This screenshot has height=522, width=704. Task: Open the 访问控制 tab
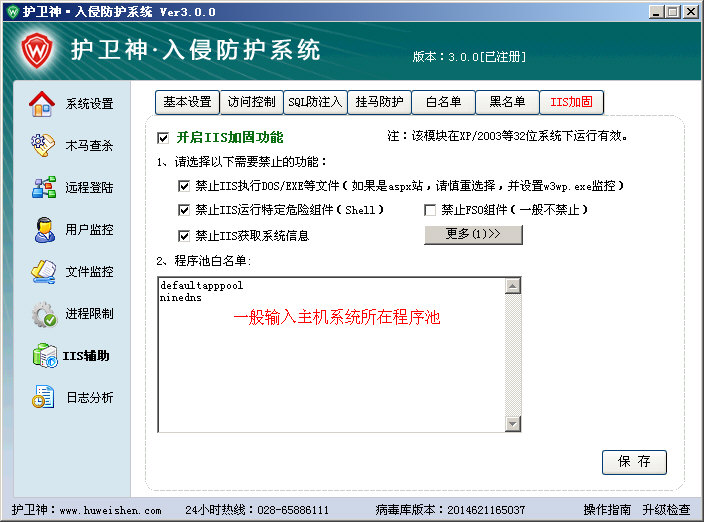point(251,102)
